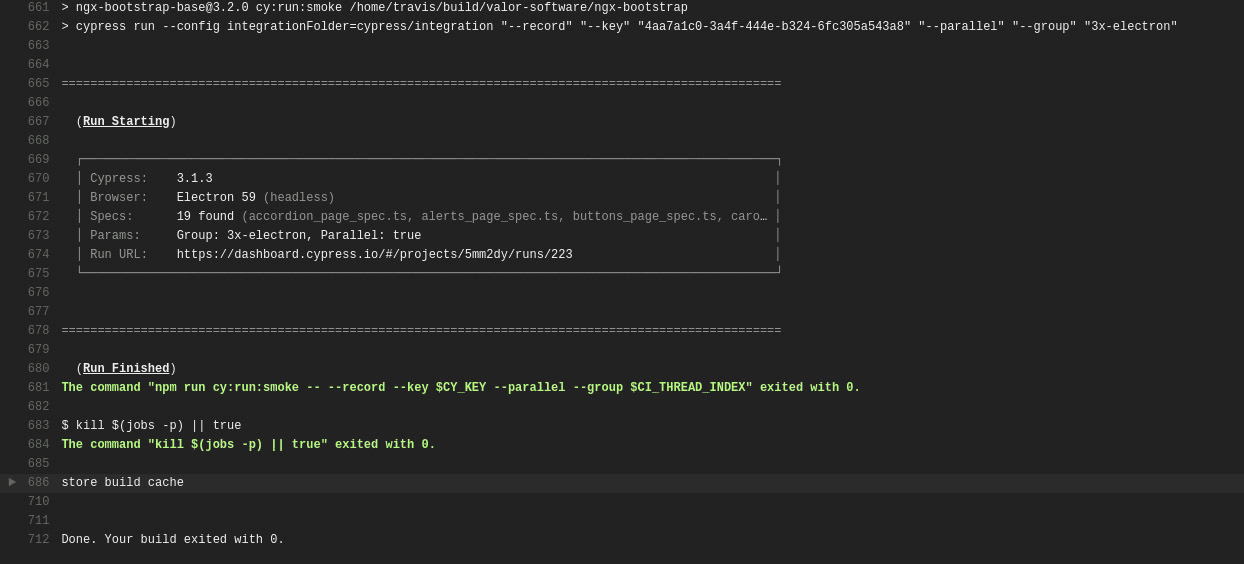The image size is (1244, 564).
Task: Click the 'kill $(jobs -p) || true' command line
Action: pyautogui.click(x=151, y=426)
